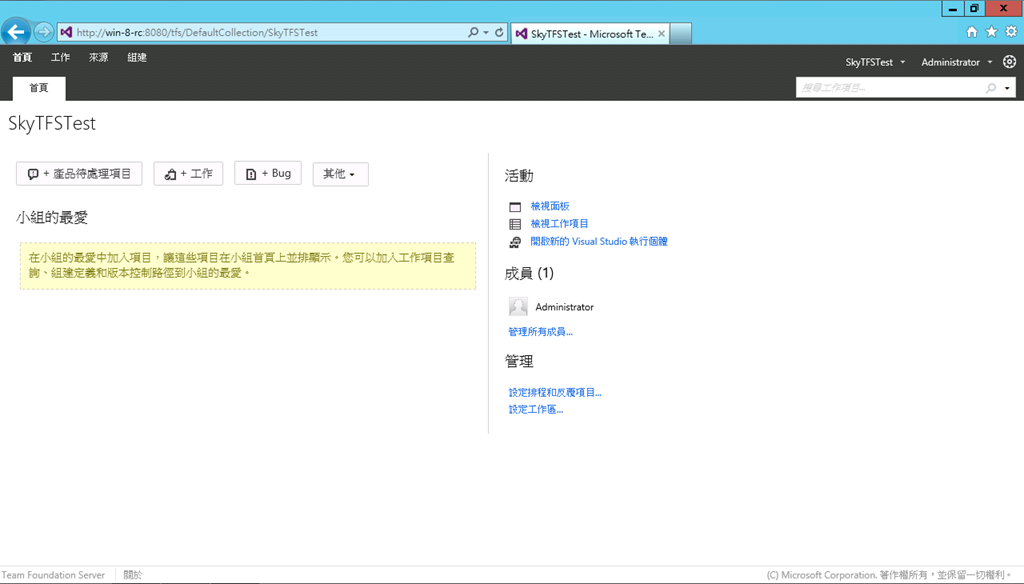Viewport: 1024px width, 584px height.
Task: Click the 小組的最愛 heading
Action: [x=52, y=218]
